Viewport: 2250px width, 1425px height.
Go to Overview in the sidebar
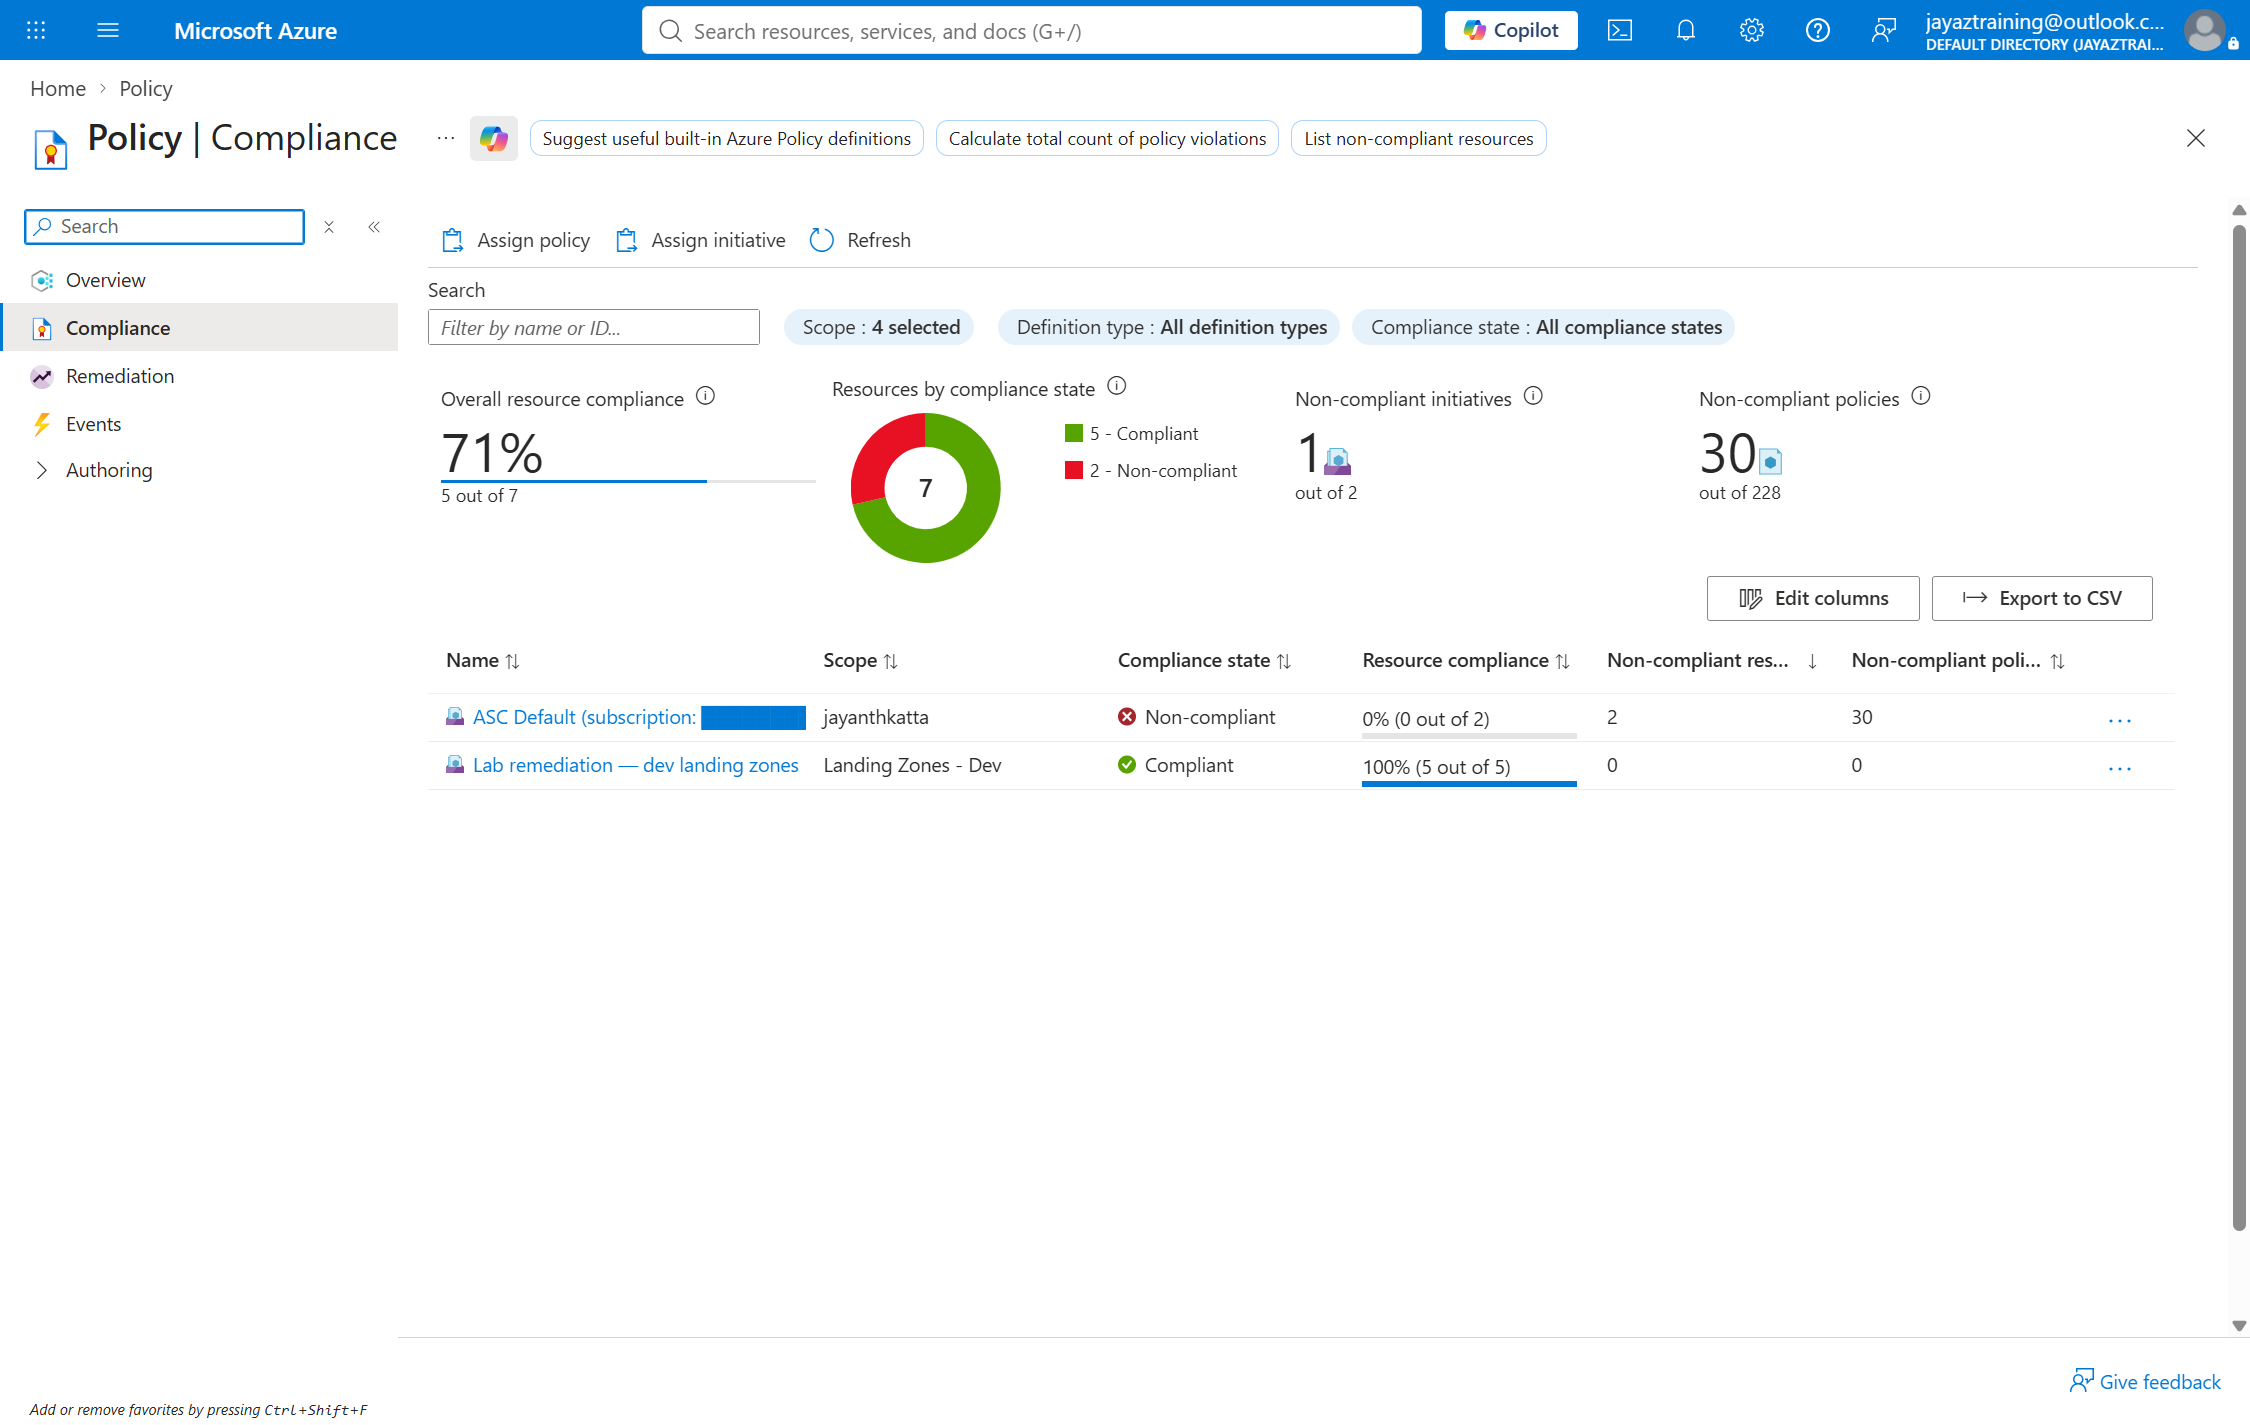click(x=105, y=280)
